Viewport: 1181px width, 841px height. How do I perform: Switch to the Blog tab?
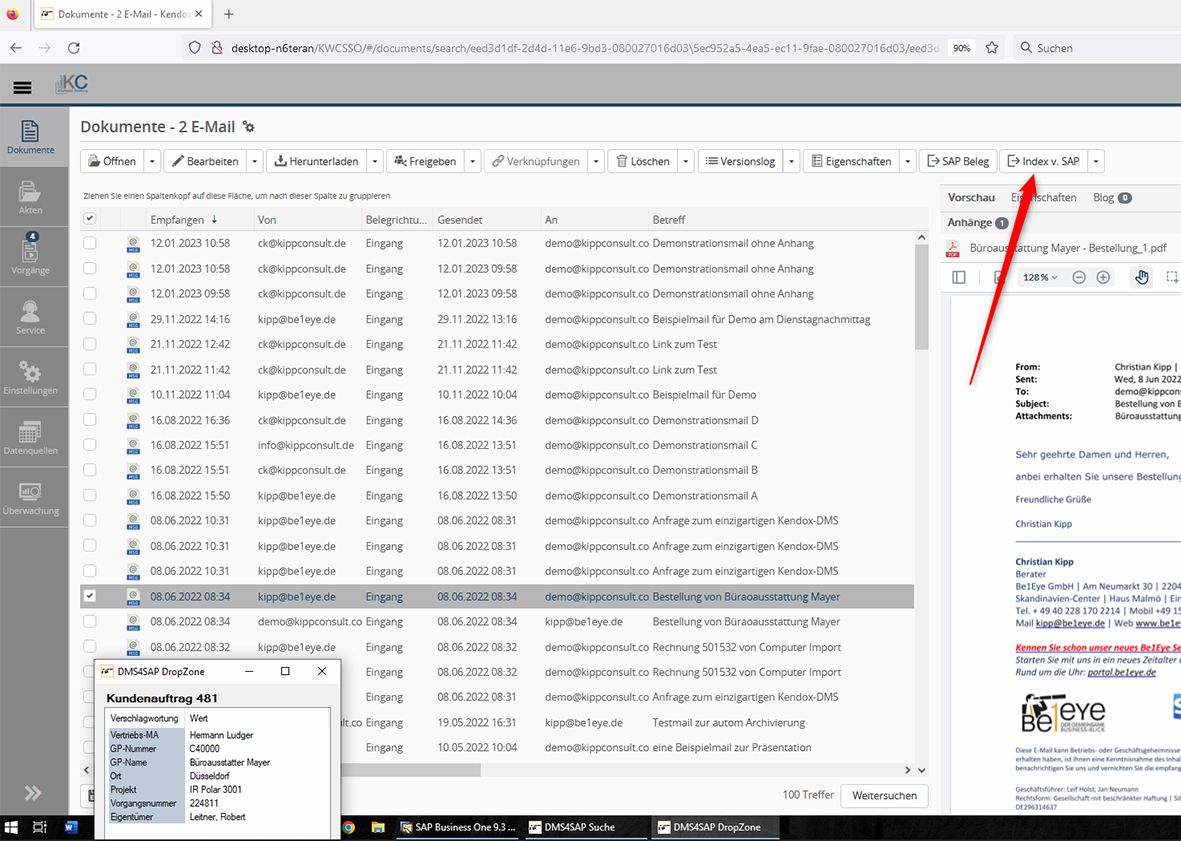tap(1111, 198)
